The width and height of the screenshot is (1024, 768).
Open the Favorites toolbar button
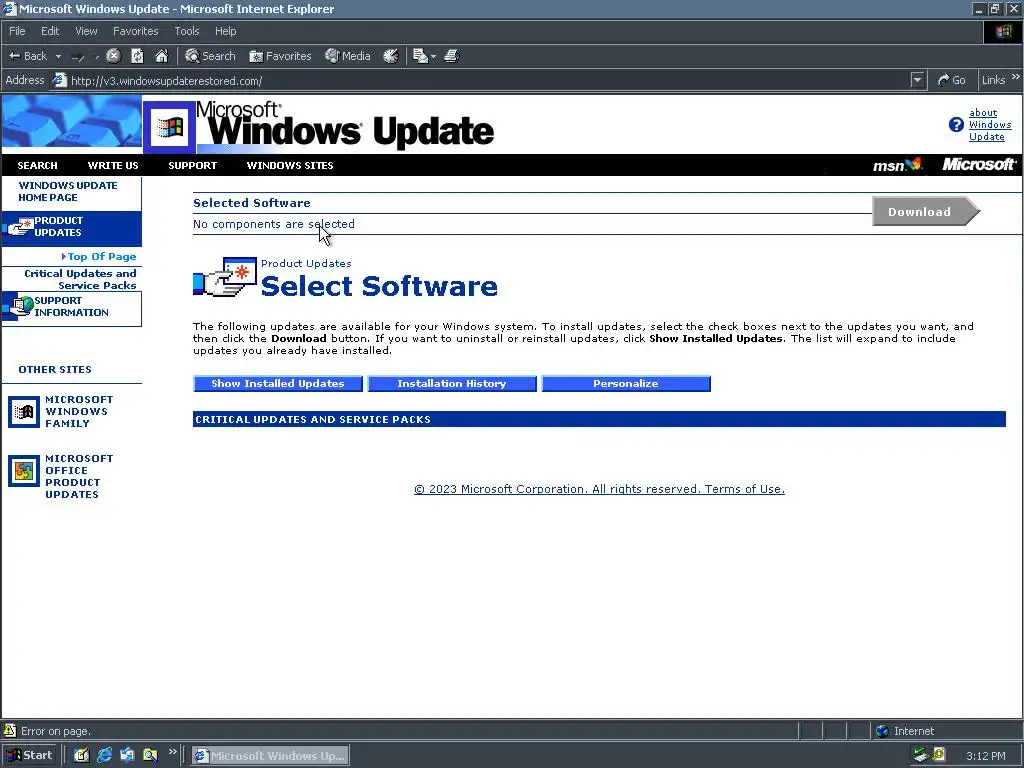tap(280, 56)
